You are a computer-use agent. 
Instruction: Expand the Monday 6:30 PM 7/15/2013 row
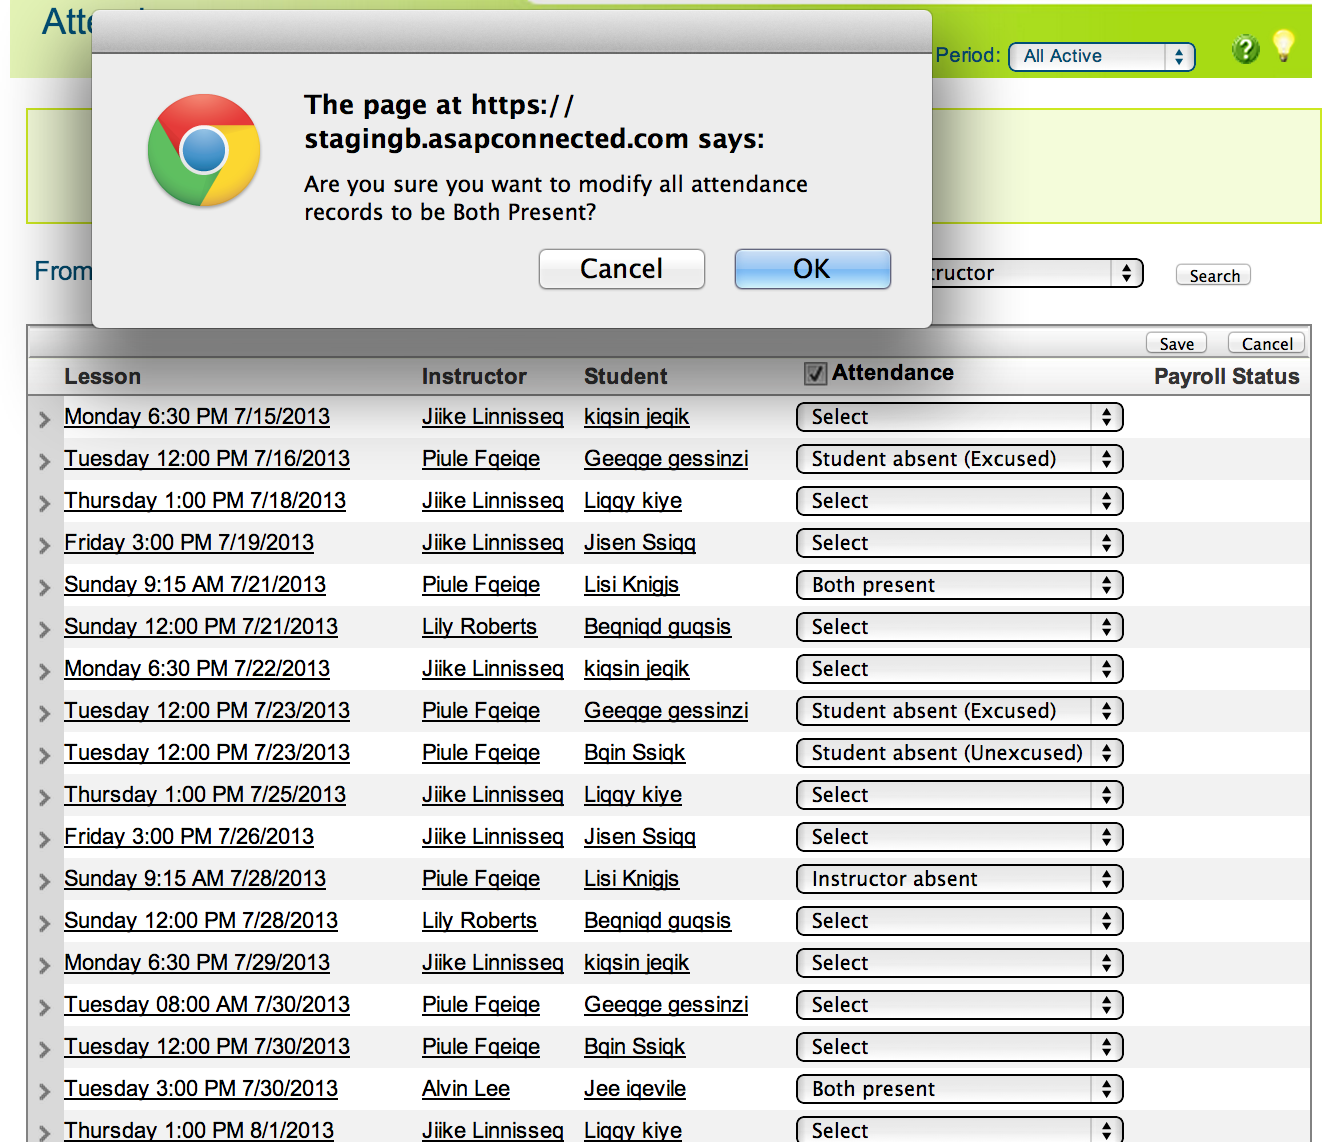[44, 419]
